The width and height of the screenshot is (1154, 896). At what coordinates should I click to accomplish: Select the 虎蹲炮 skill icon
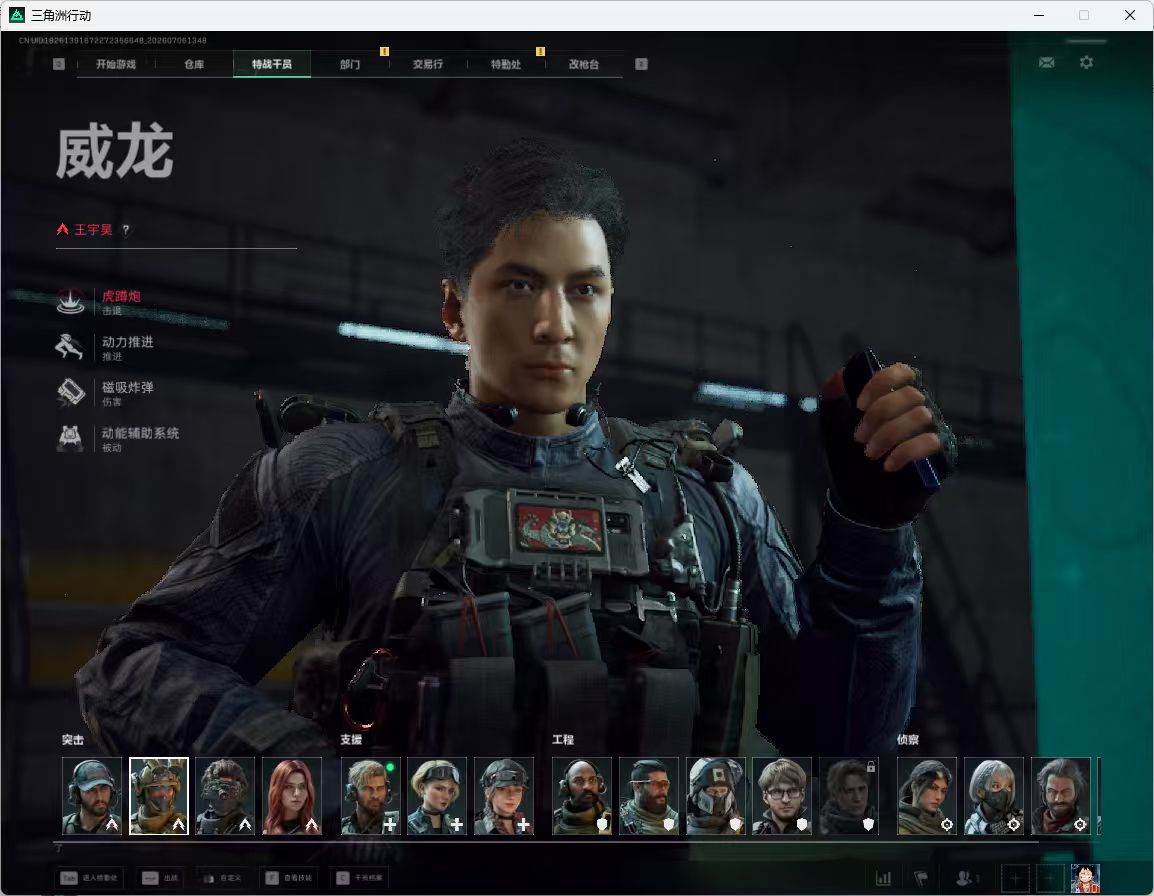(71, 301)
